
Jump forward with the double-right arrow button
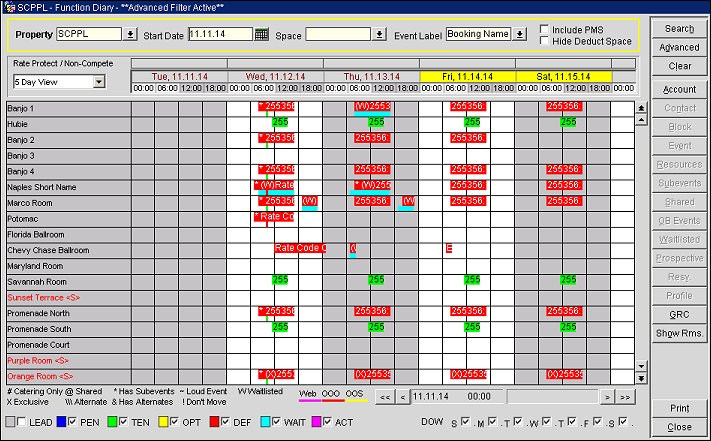click(x=626, y=397)
